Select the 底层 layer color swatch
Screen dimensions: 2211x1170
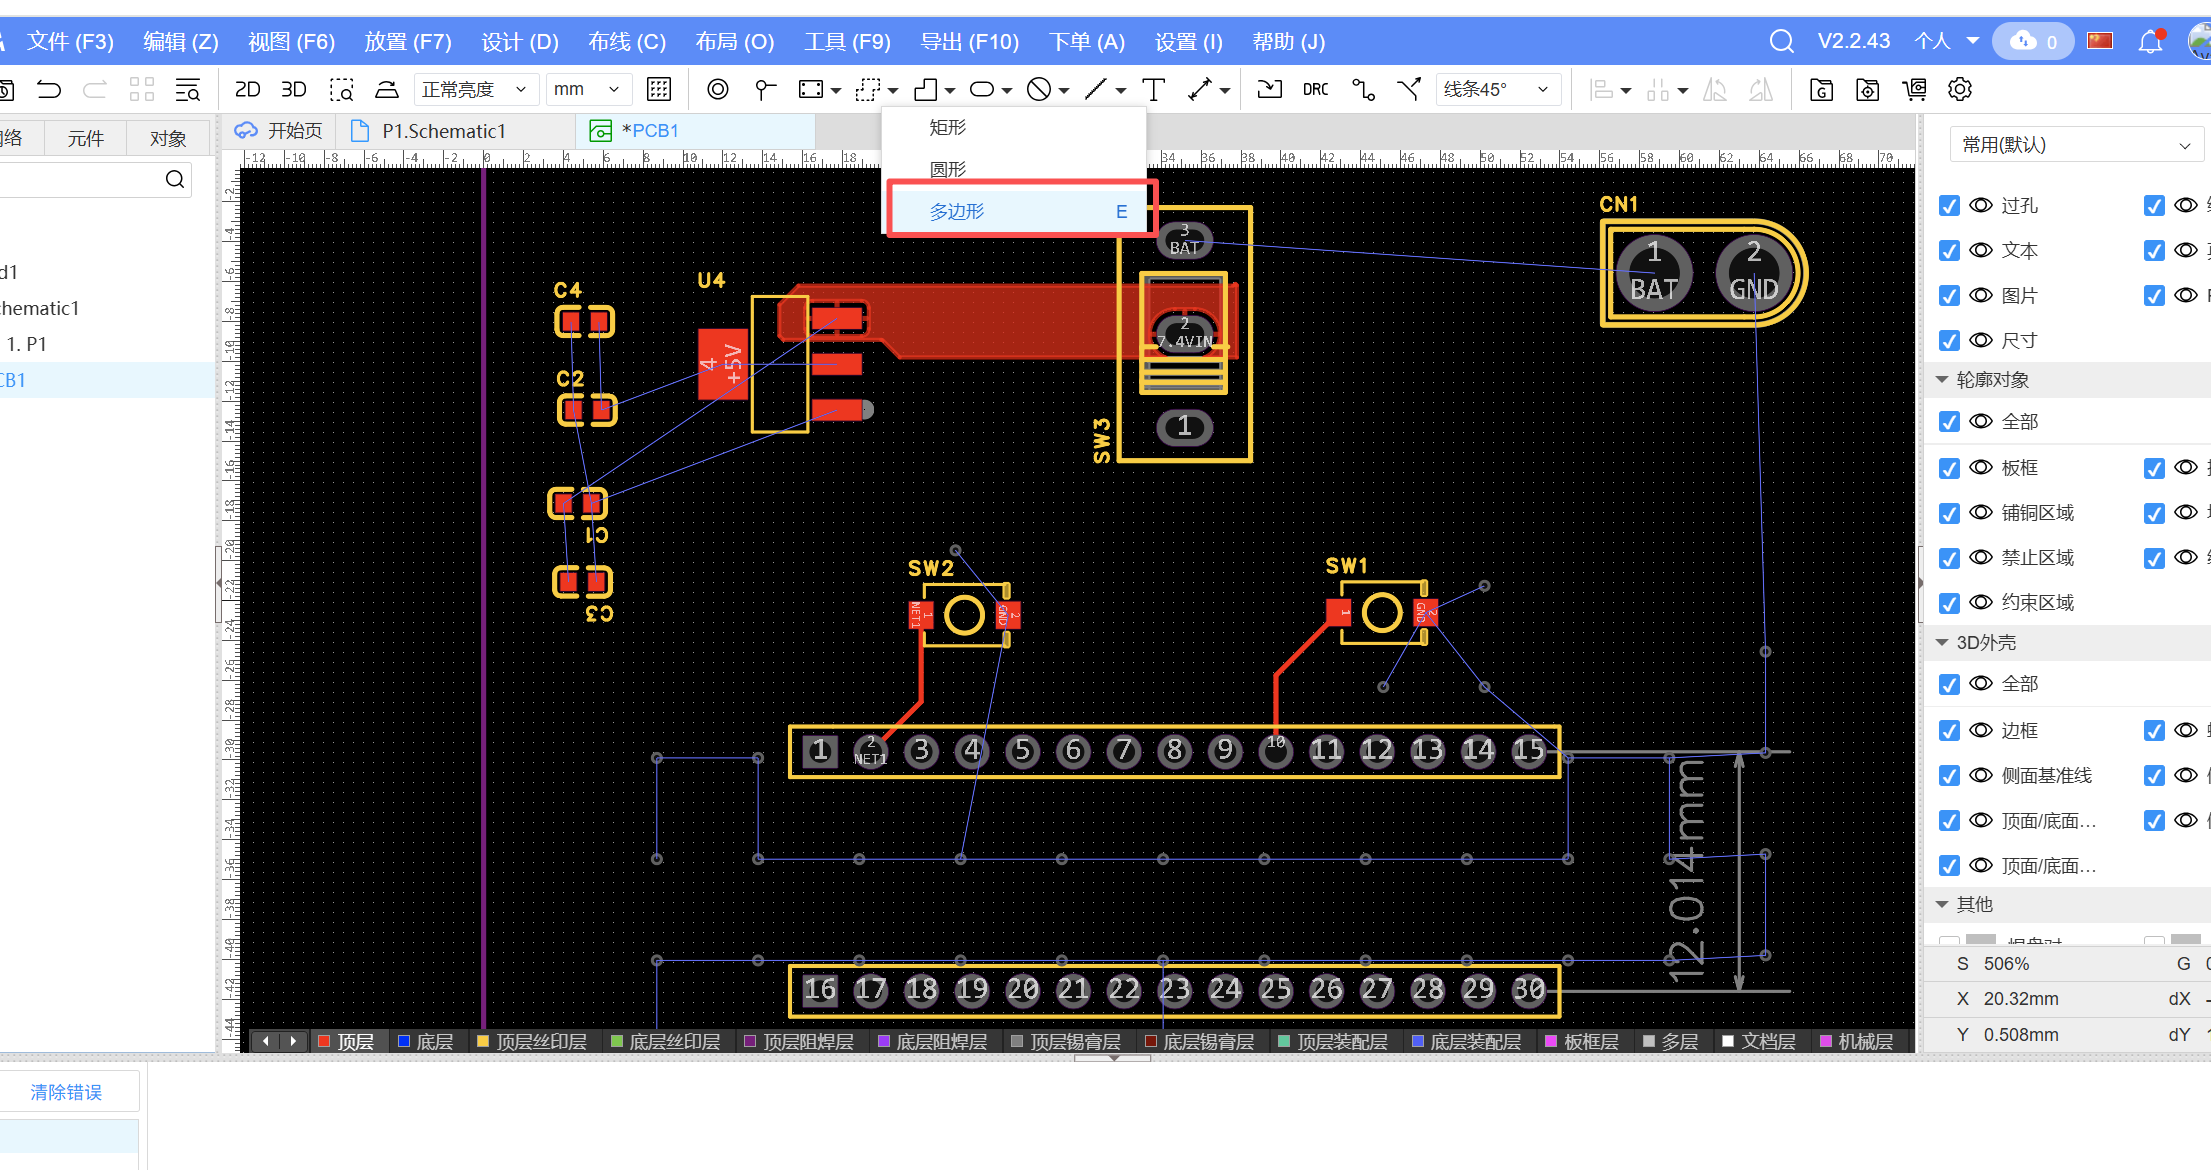click(x=405, y=1041)
